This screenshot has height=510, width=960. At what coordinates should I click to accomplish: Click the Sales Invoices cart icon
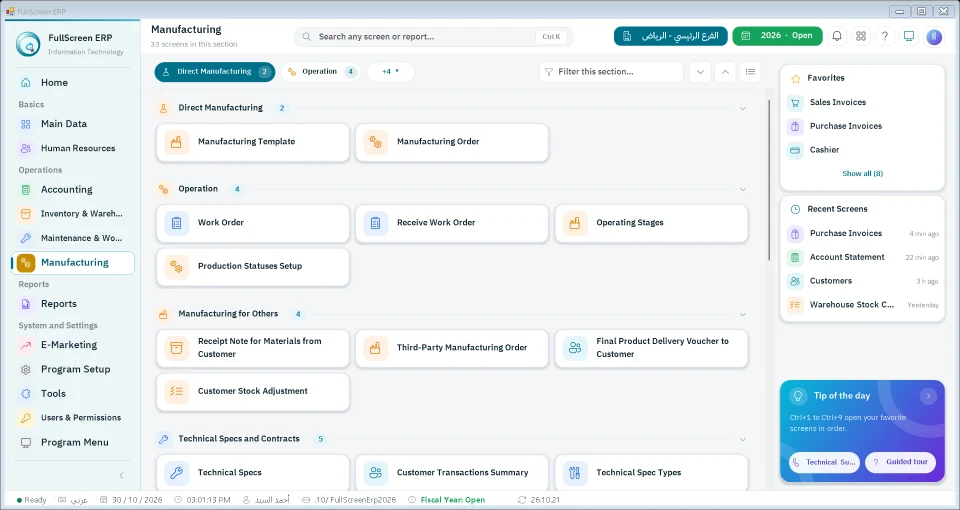pyautogui.click(x=795, y=102)
